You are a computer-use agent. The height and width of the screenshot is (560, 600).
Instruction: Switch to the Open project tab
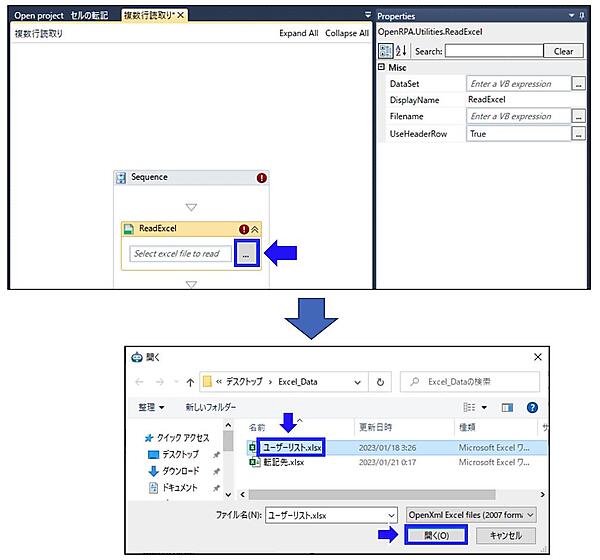coord(39,16)
